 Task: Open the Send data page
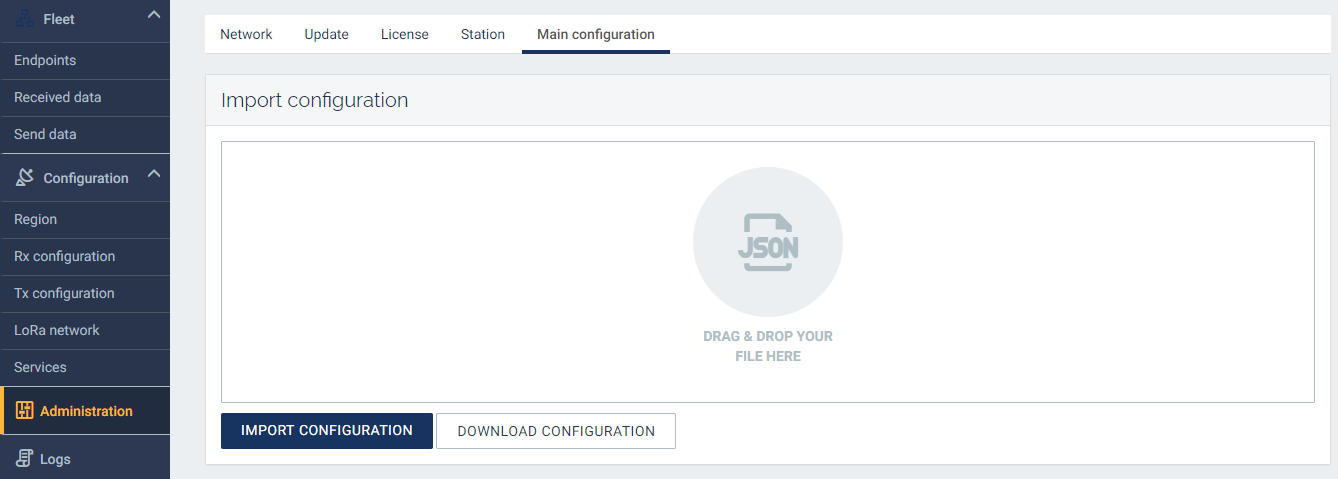tap(45, 134)
